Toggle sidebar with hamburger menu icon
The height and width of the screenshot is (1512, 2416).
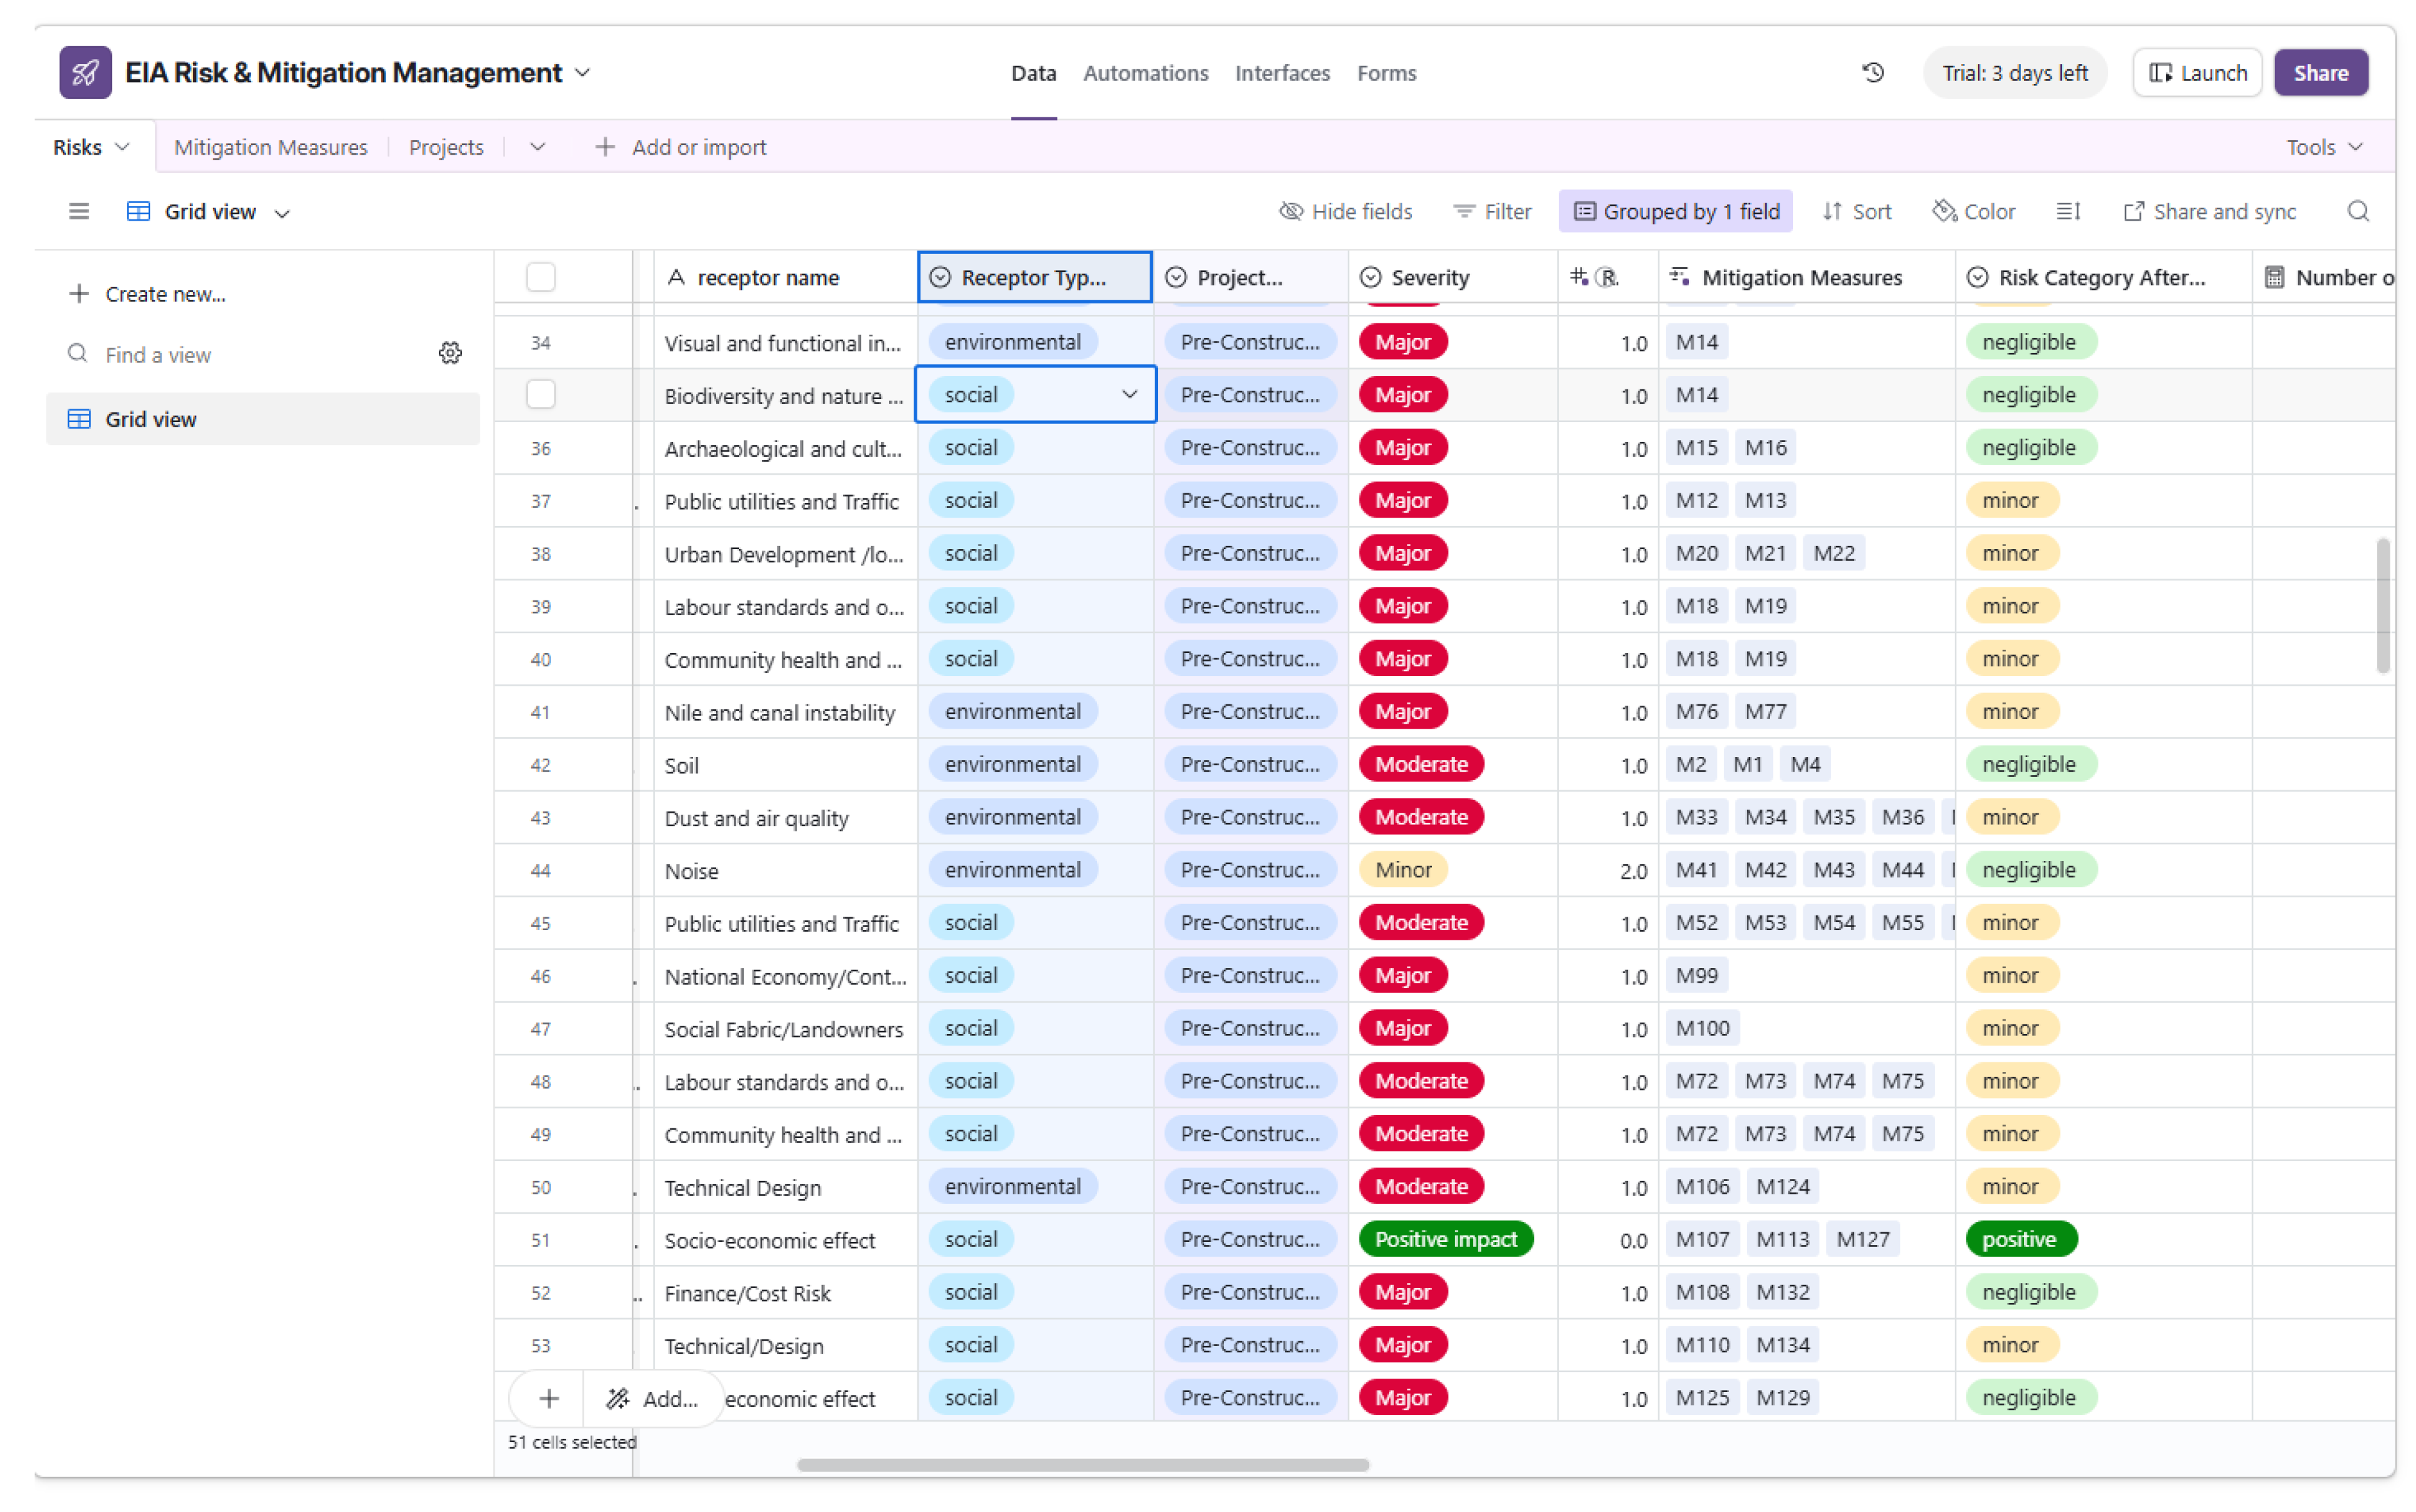(79, 211)
